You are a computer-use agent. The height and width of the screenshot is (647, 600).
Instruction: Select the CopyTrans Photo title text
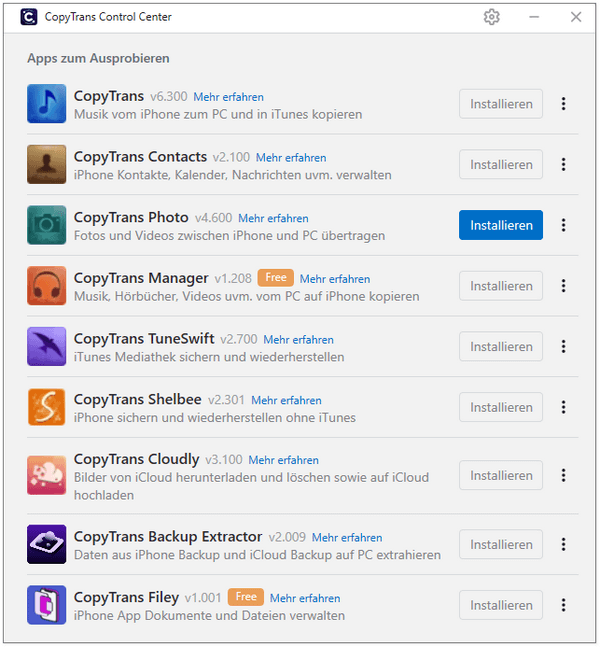coord(131,217)
